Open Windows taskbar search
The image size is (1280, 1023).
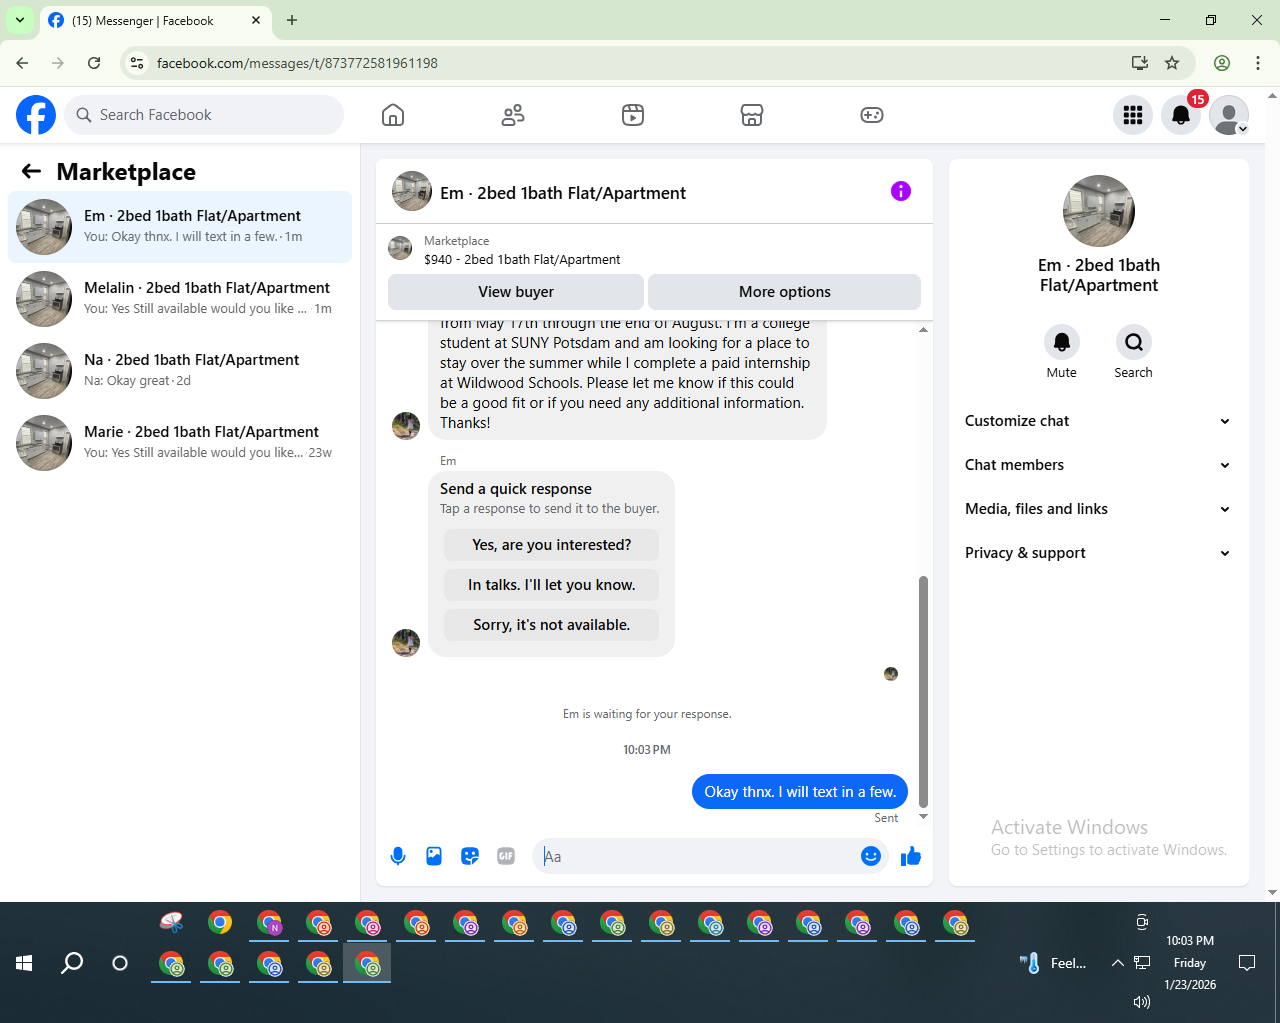point(72,963)
